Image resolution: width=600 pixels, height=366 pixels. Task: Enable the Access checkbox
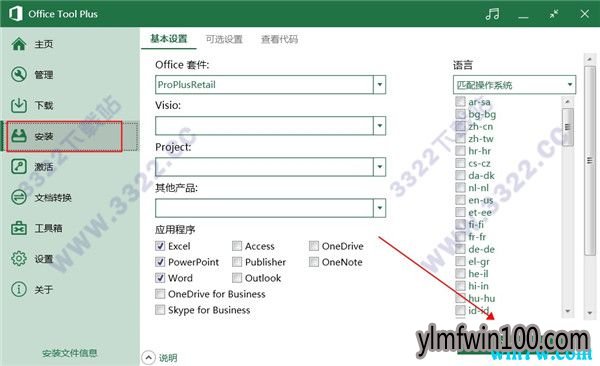tap(237, 246)
